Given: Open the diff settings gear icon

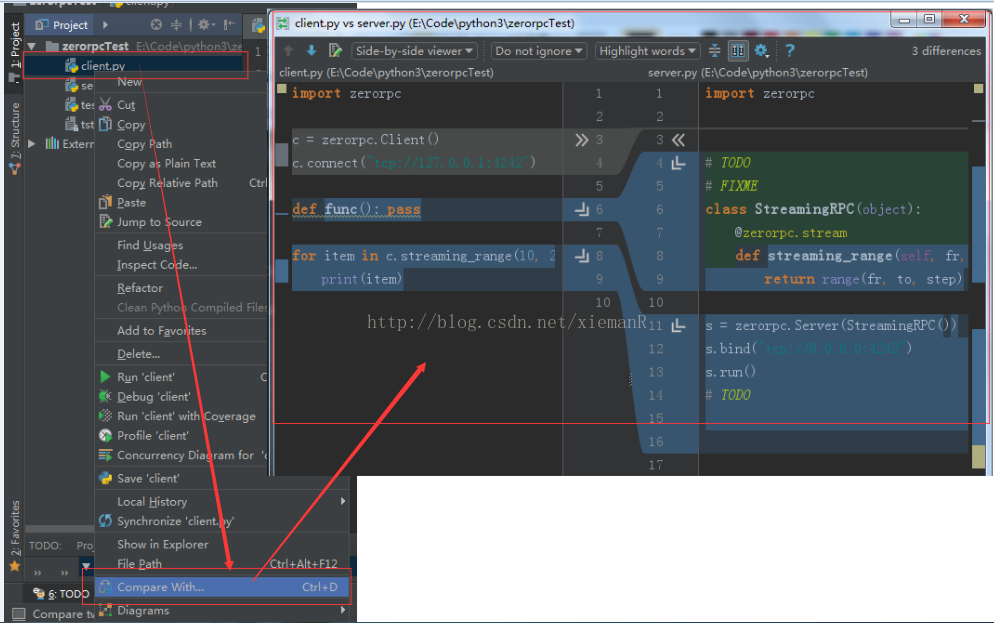Looking at the screenshot, I should [761, 51].
